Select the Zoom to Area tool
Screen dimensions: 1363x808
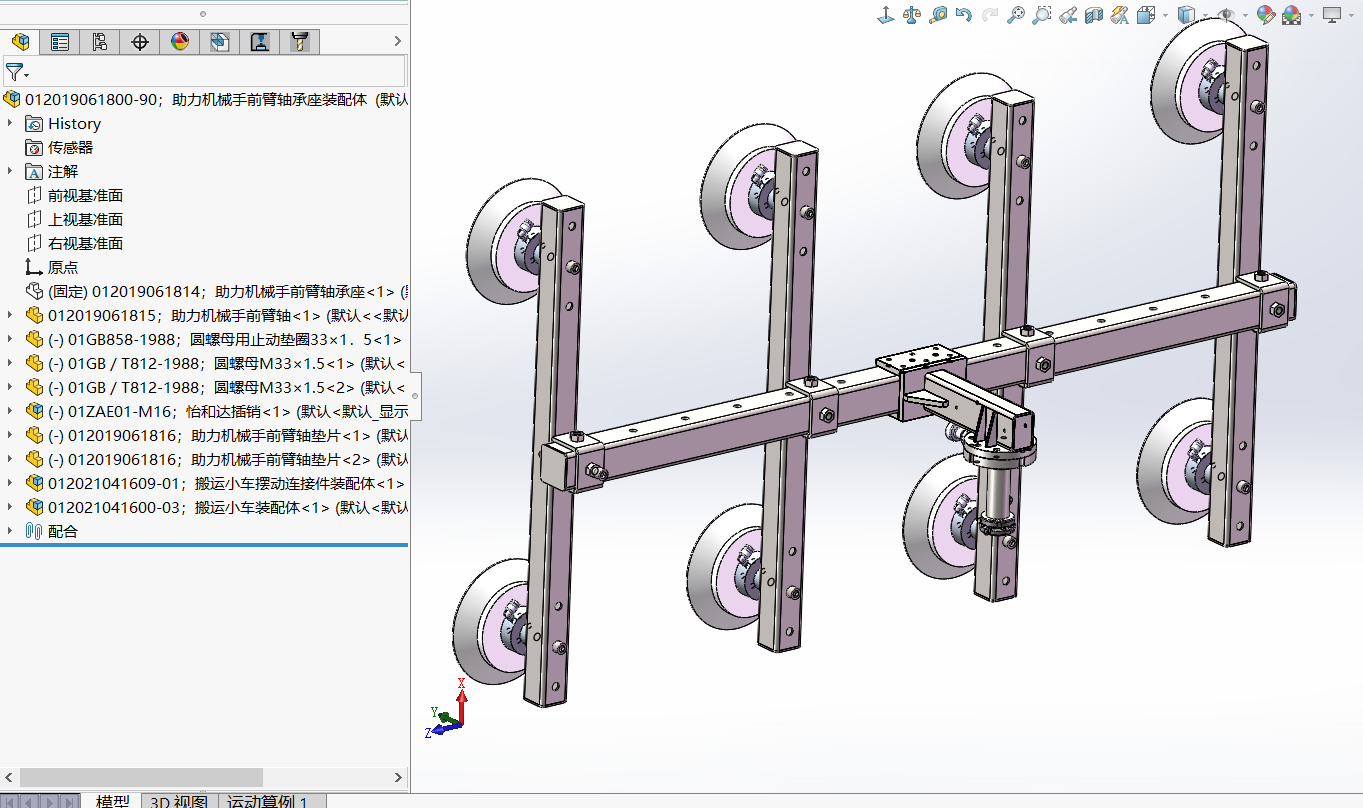[x=1042, y=15]
